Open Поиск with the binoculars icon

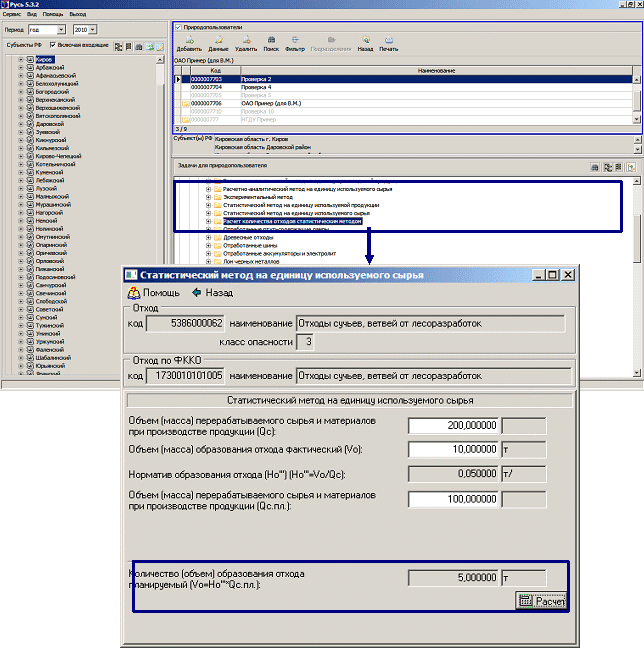tap(271, 42)
